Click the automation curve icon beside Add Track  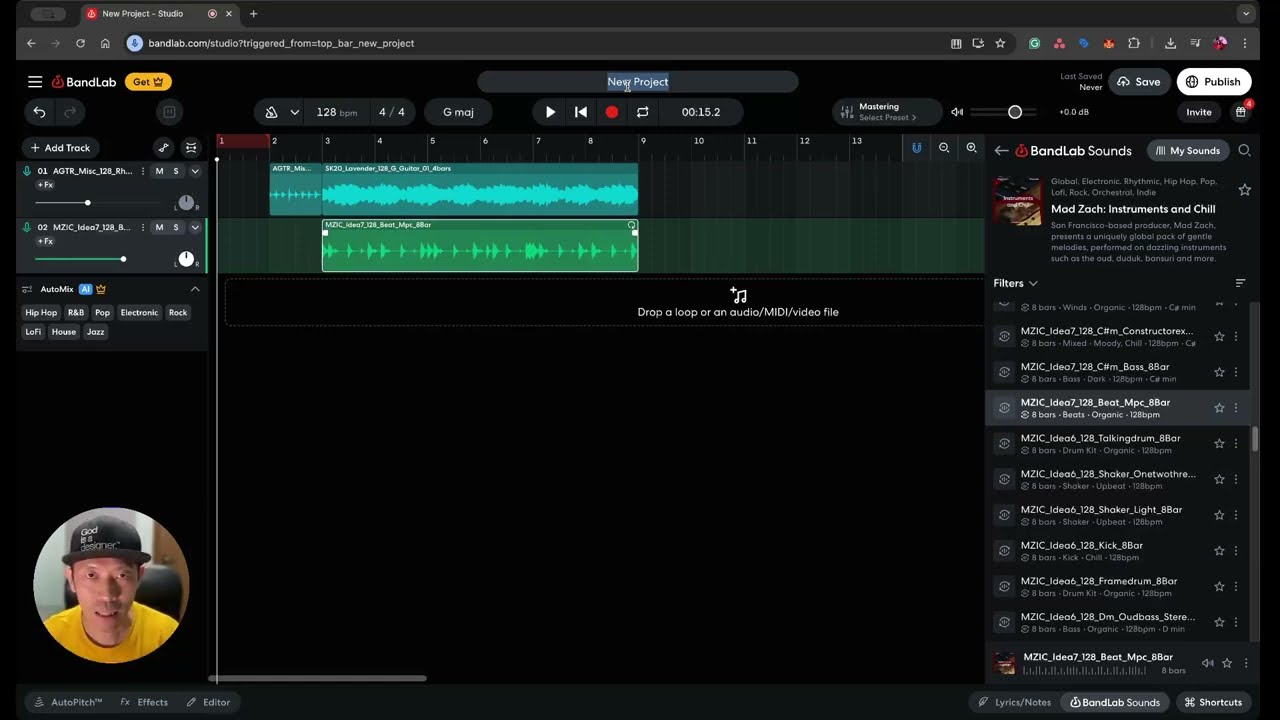click(163, 148)
